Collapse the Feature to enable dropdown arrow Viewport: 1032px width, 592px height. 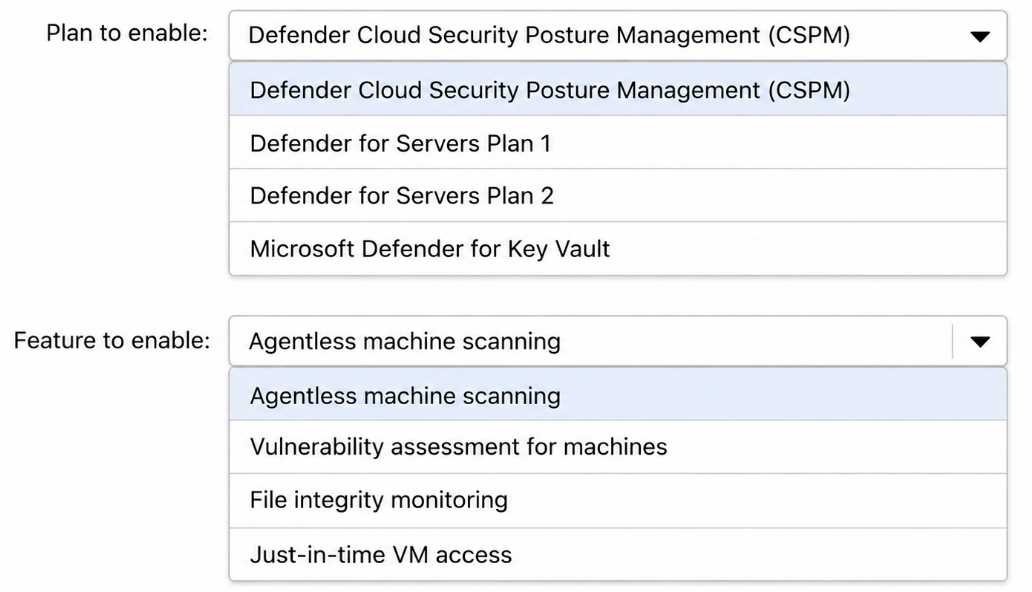980,341
